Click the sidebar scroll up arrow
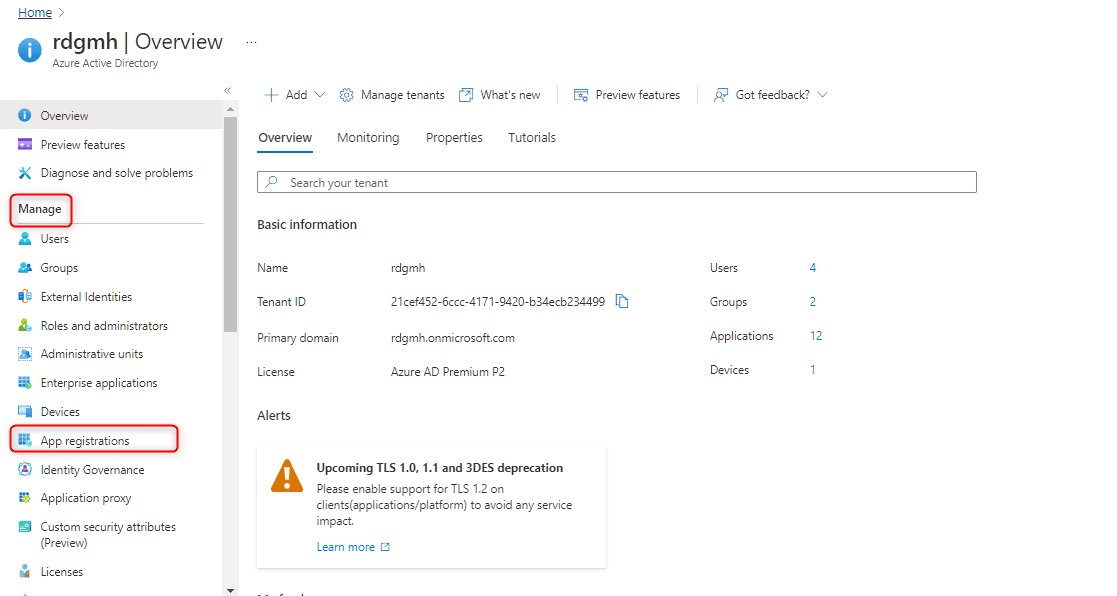 pos(230,110)
